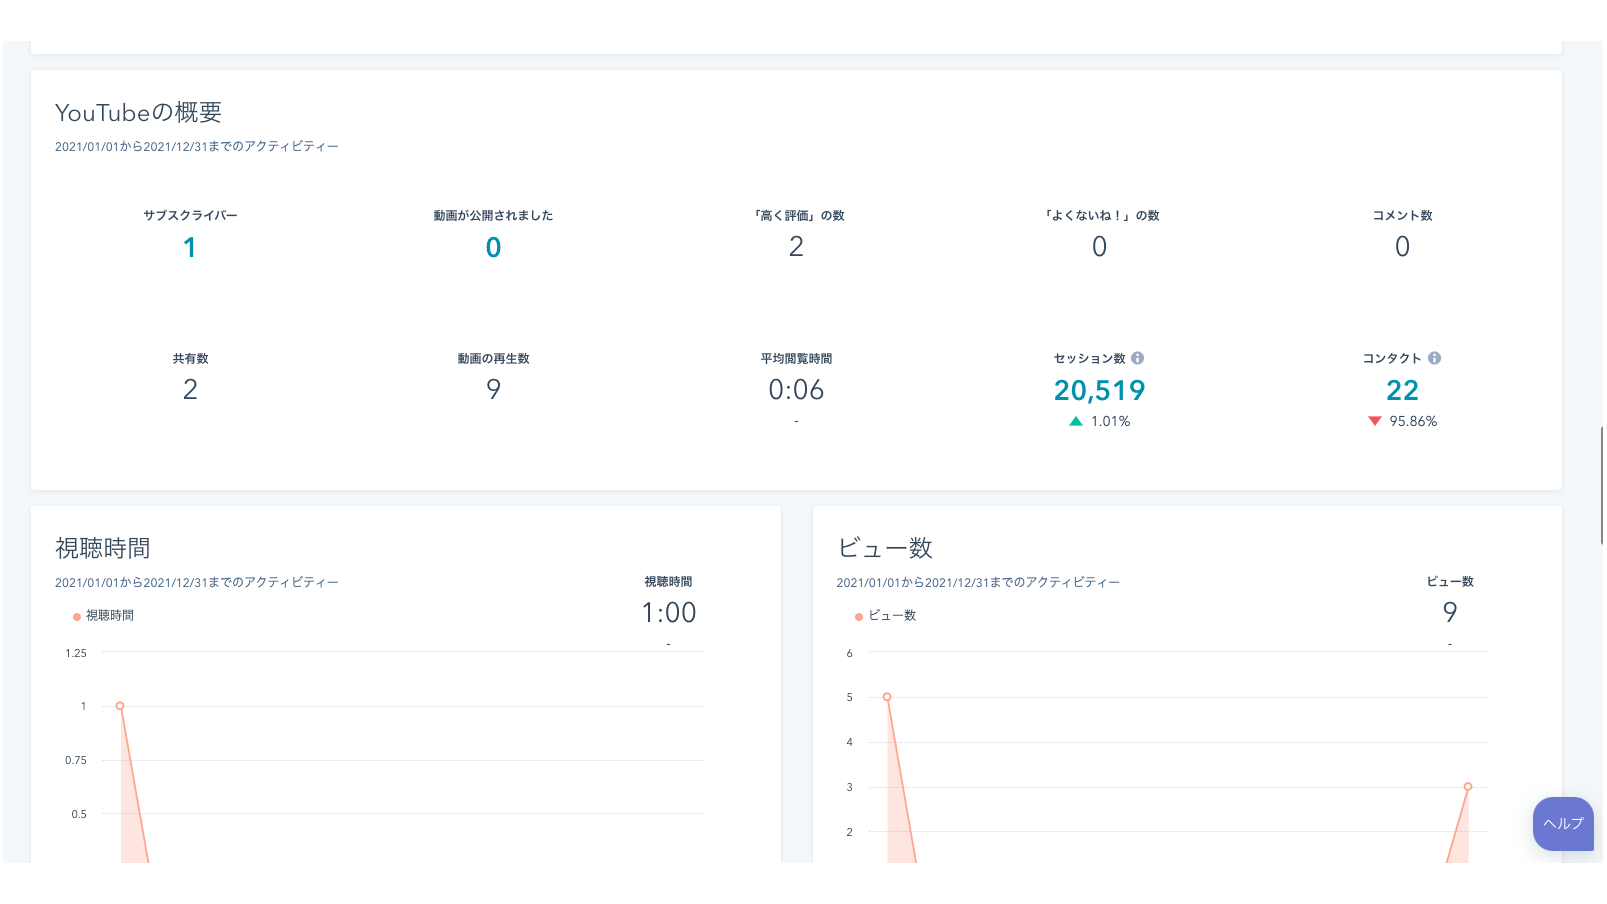Open the サブスクライバー count value 1

[190, 248]
